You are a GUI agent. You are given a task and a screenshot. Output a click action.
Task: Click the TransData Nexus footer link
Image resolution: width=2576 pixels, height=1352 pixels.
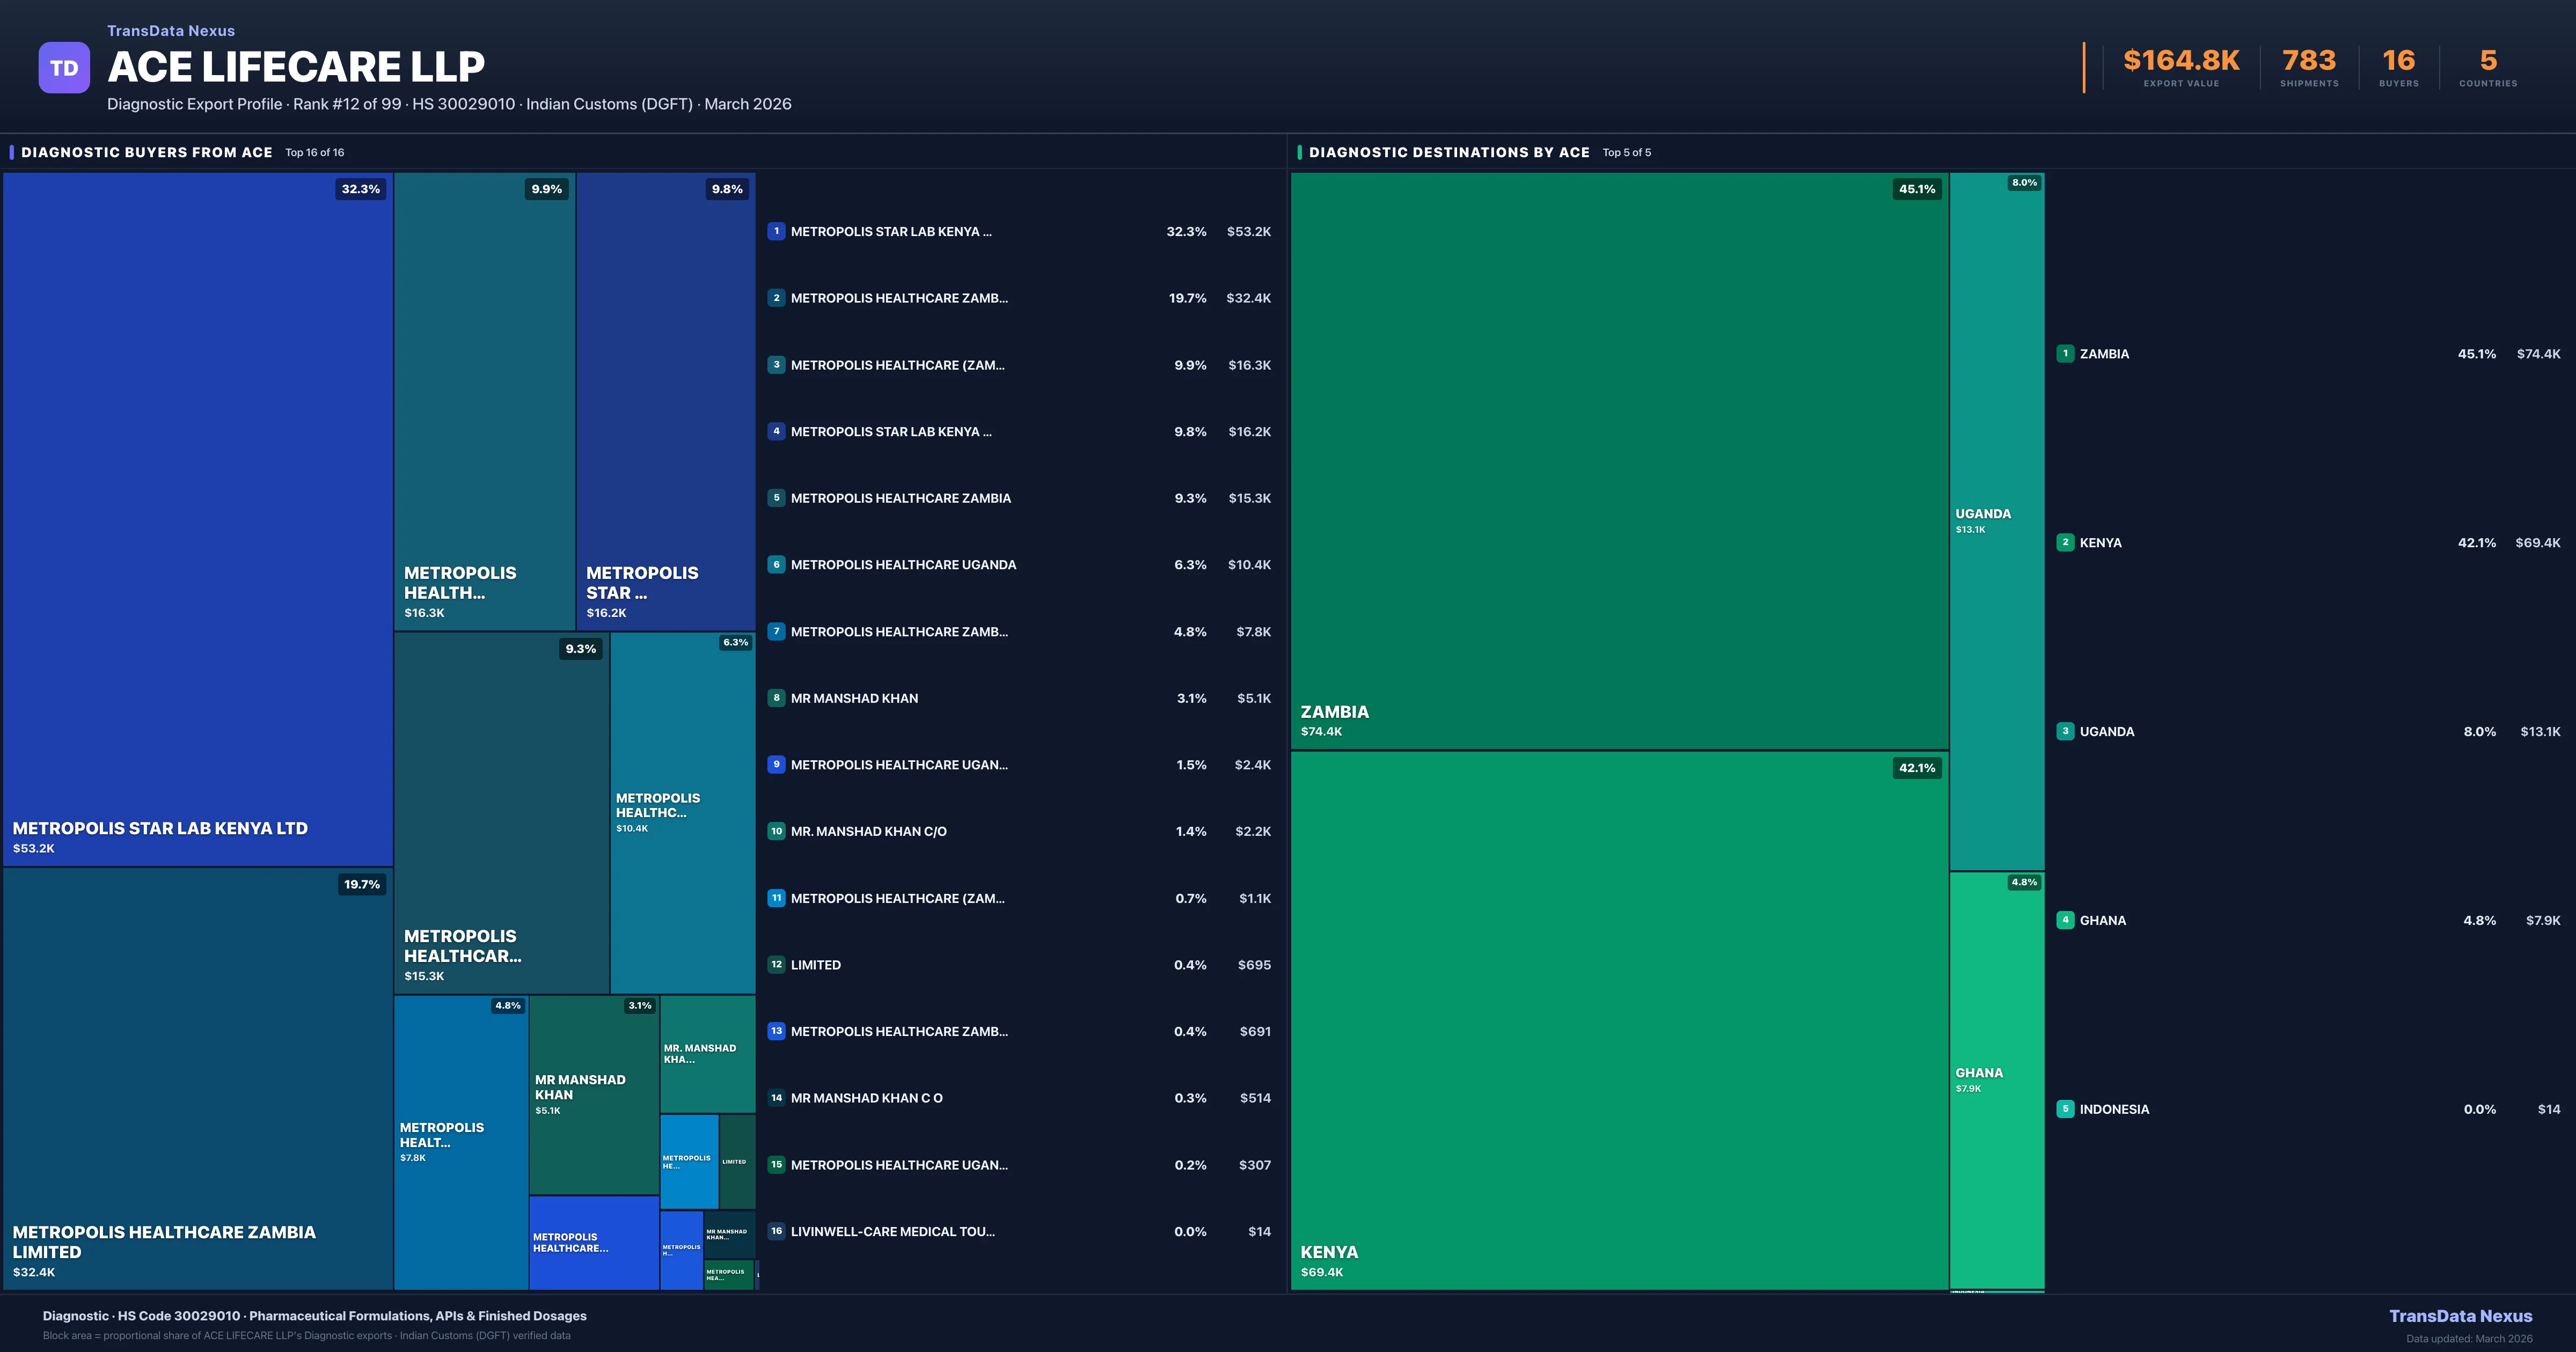point(2460,1316)
